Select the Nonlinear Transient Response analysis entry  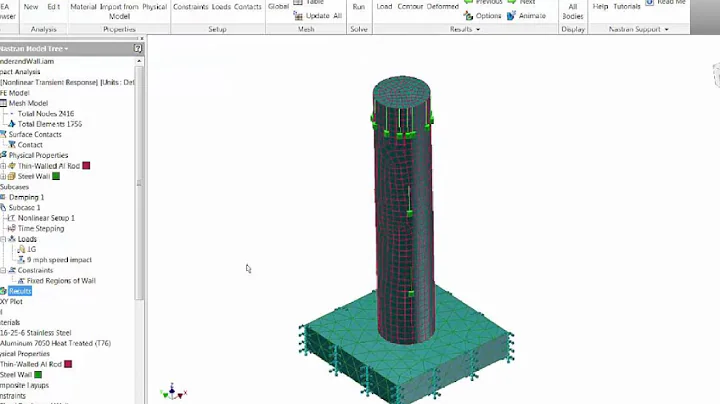(68, 82)
